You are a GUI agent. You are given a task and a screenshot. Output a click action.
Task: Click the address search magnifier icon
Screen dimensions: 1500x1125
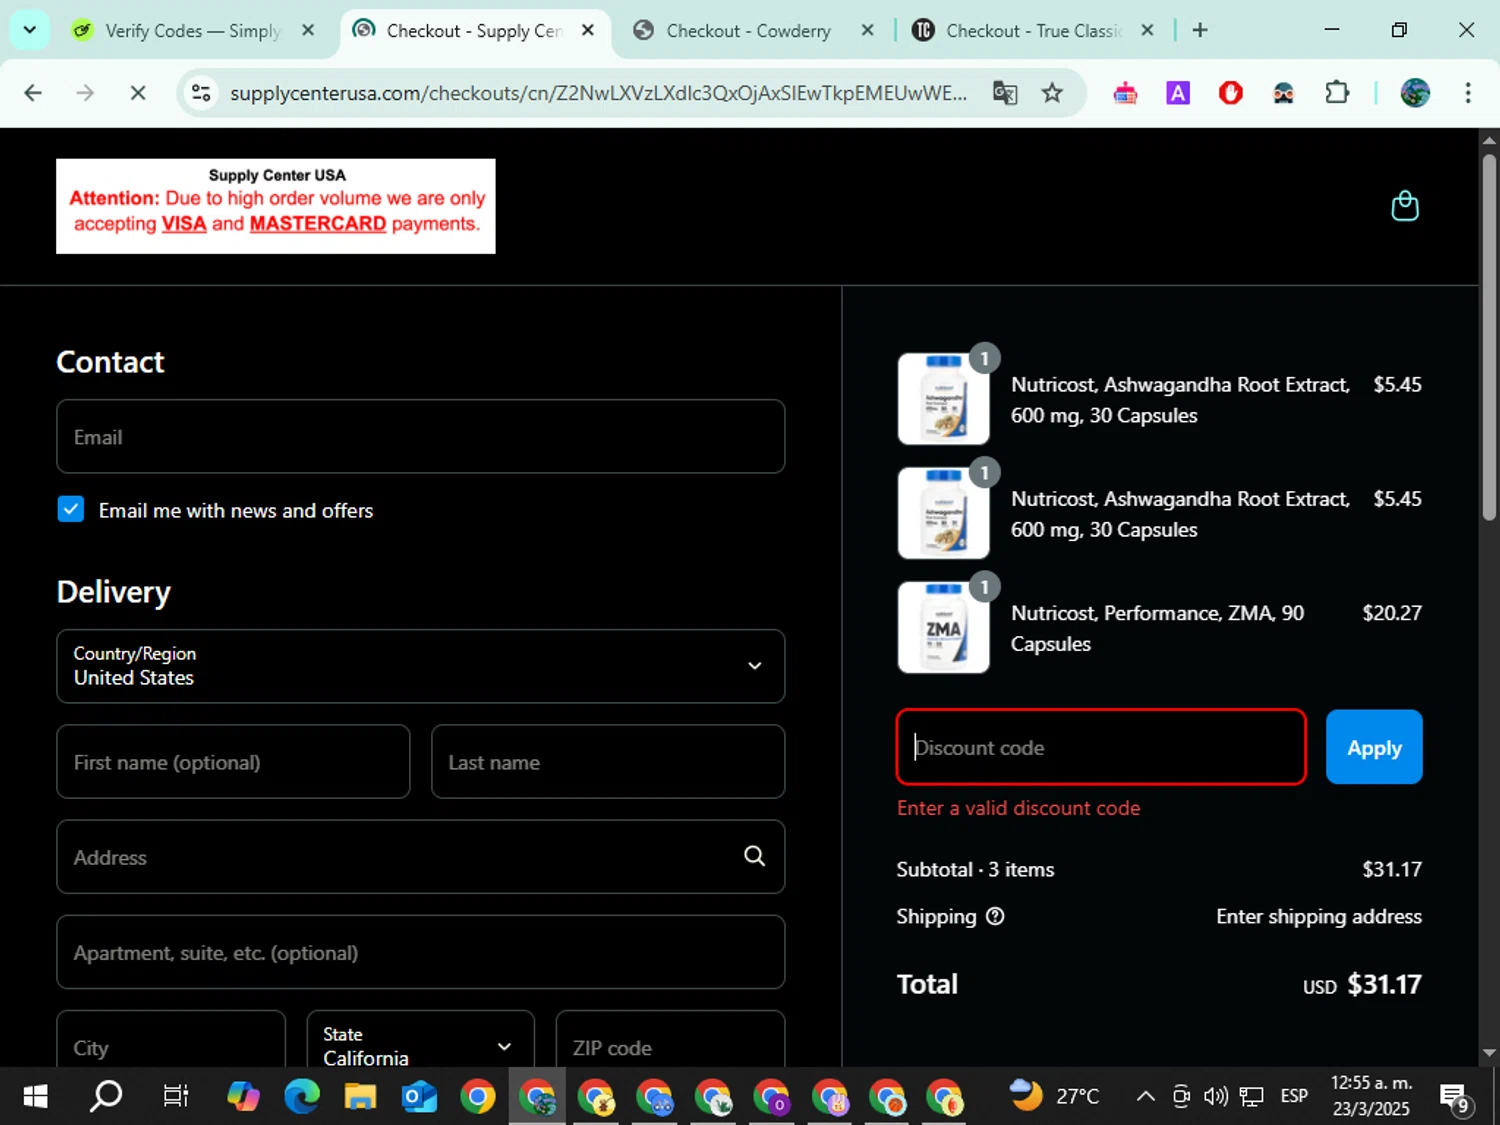coord(754,856)
